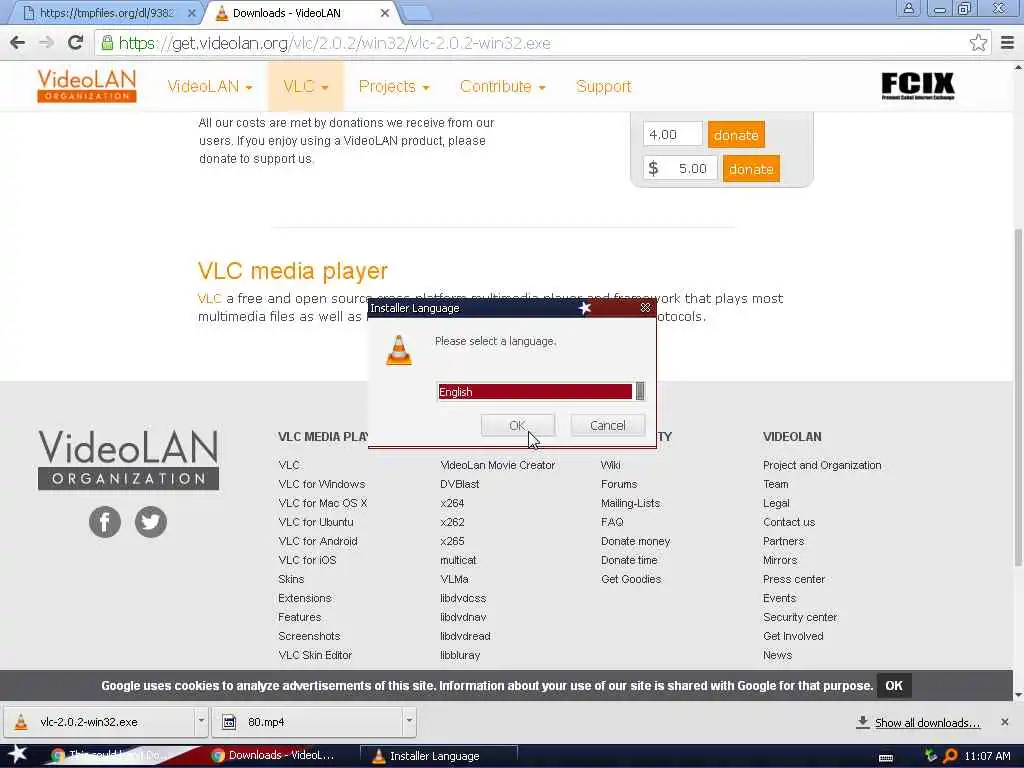This screenshot has height=768, width=1024.
Task: Click the Chrome user profile icon
Action: point(908,9)
